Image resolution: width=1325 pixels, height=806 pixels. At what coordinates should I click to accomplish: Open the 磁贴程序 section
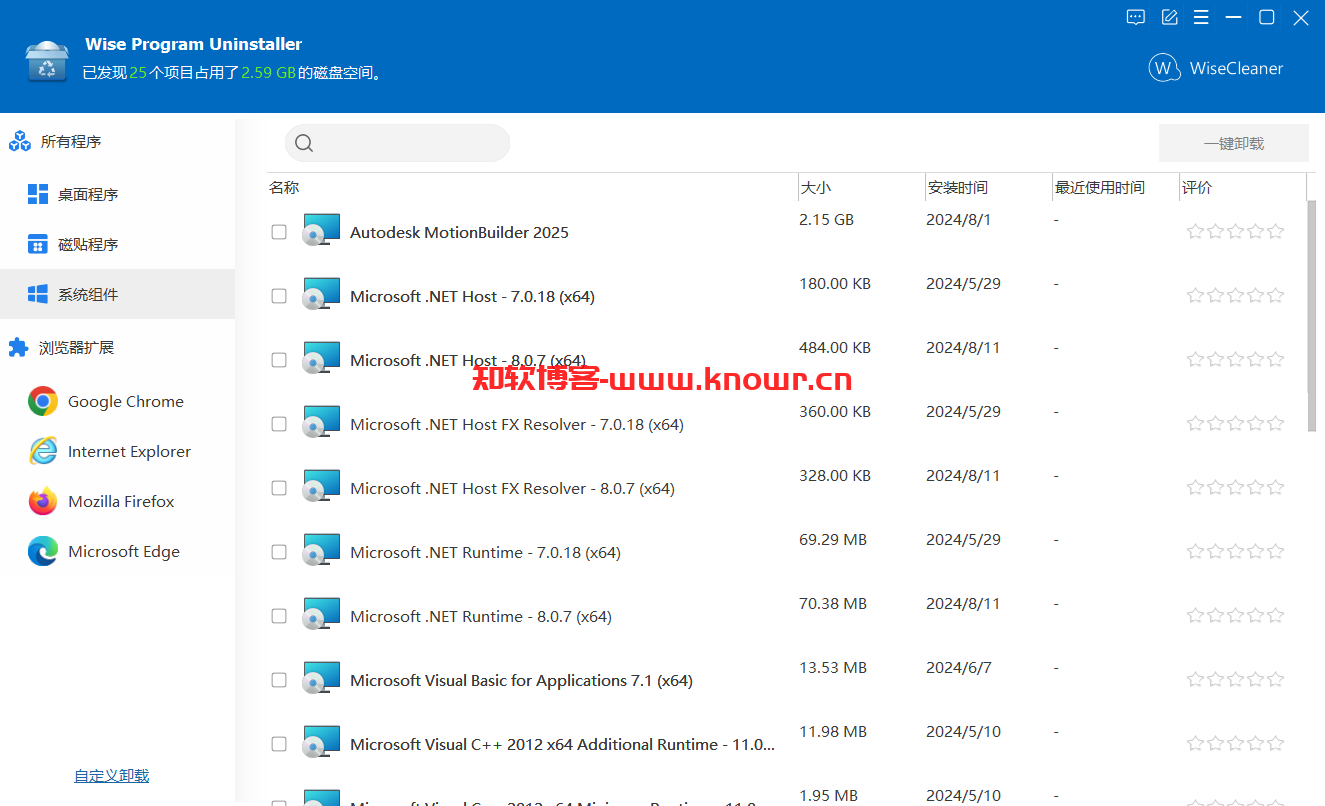pyautogui.click(x=117, y=244)
